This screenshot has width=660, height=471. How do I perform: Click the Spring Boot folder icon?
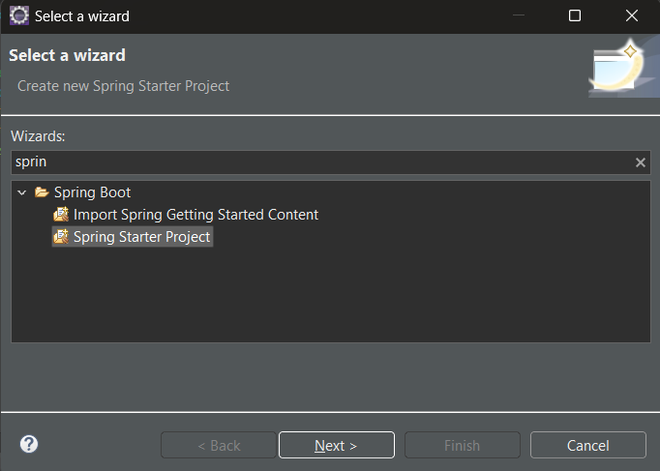(41, 192)
